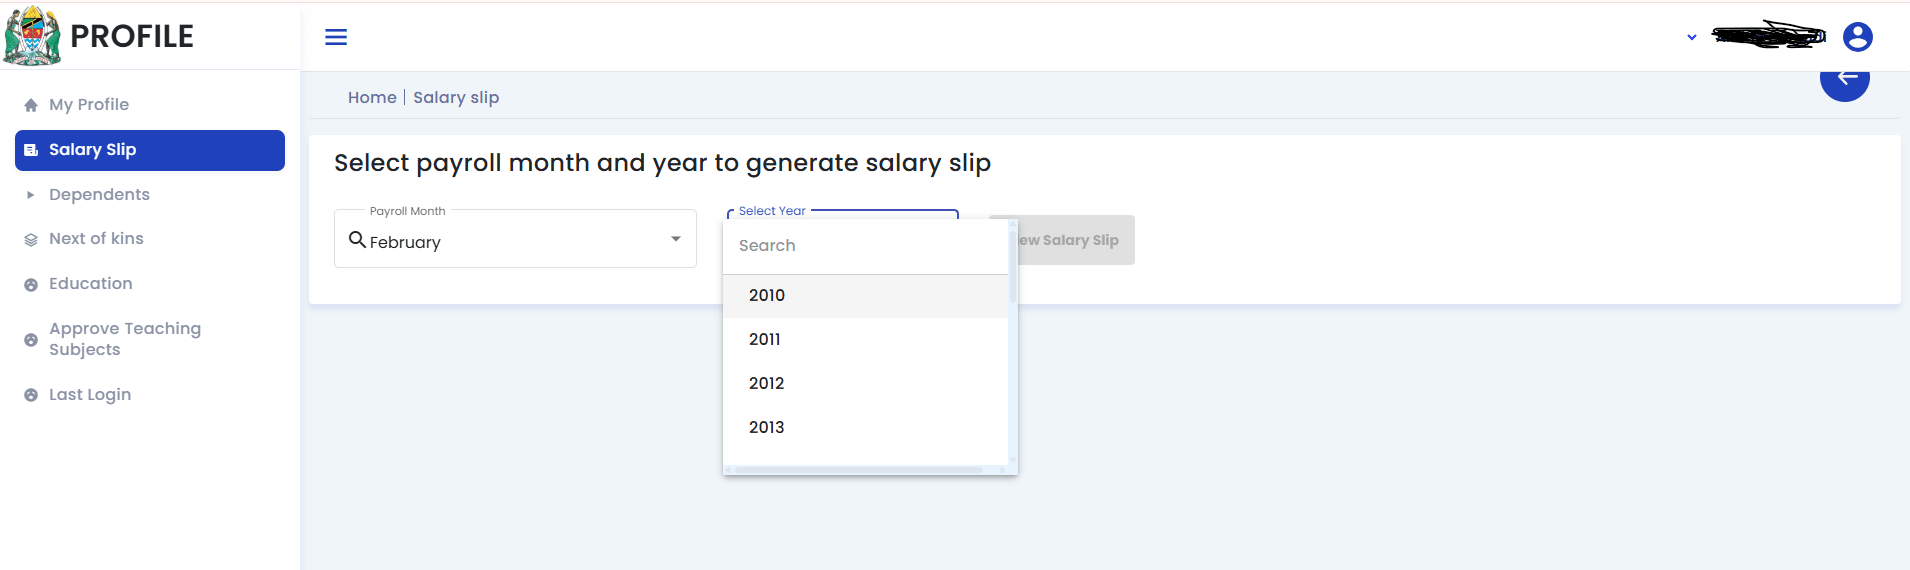Click the Last Login sidebar icon
This screenshot has height=570, width=1910.
click(x=31, y=395)
